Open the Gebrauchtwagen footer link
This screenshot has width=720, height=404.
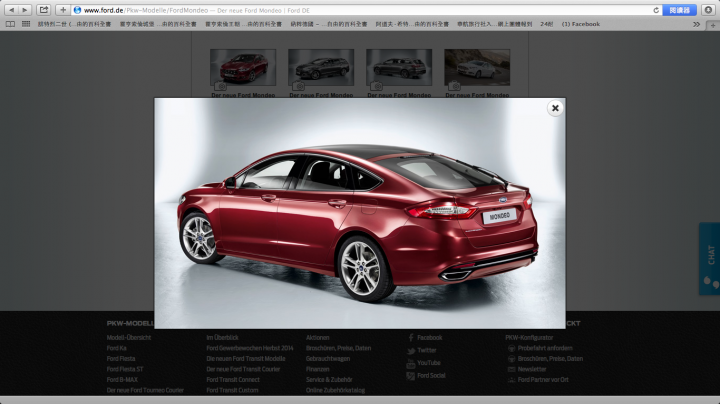328,359
